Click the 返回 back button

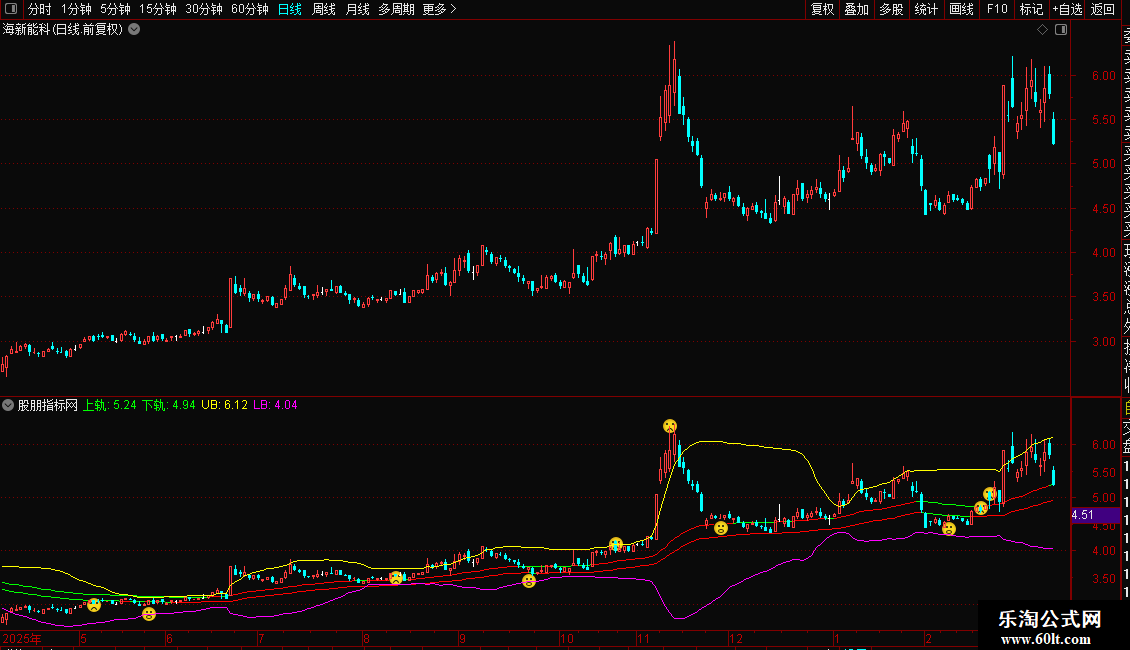[1103, 9]
